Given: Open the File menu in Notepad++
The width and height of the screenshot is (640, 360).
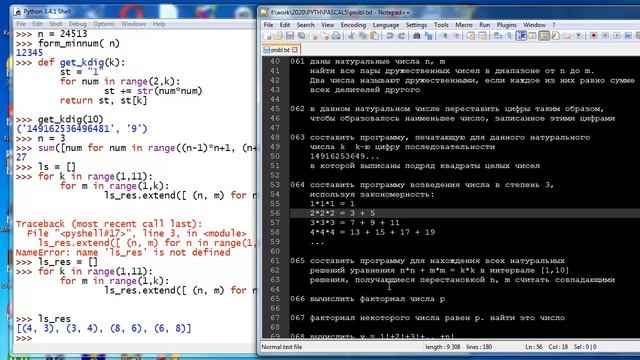Looking at the screenshot, I should (x=268, y=25).
